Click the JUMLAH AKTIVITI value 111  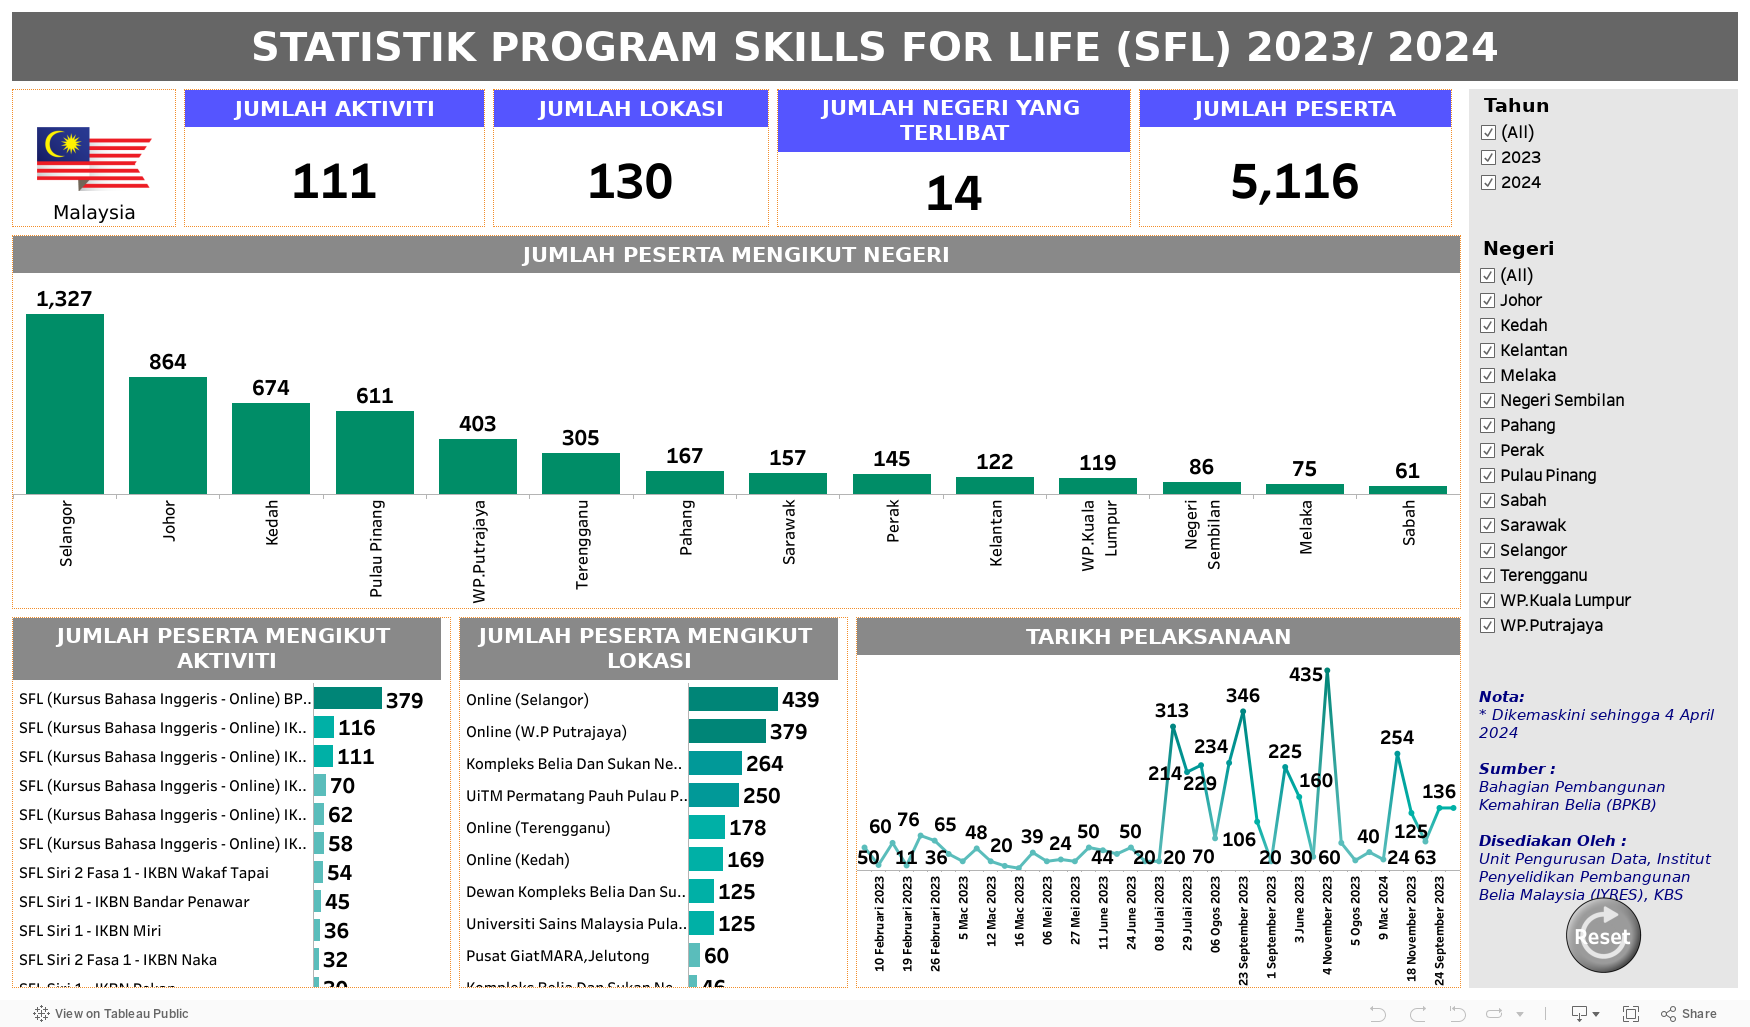[x=334, y=181]
